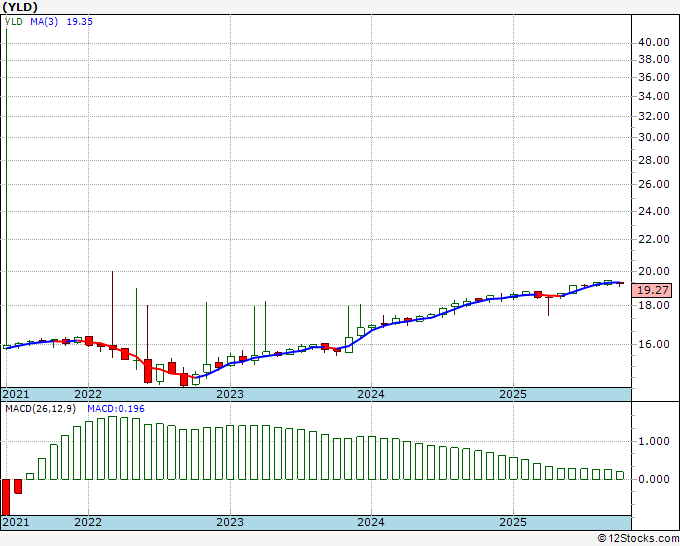
Task: Click the 2023 label on MACD timeline
Action: 230,522
